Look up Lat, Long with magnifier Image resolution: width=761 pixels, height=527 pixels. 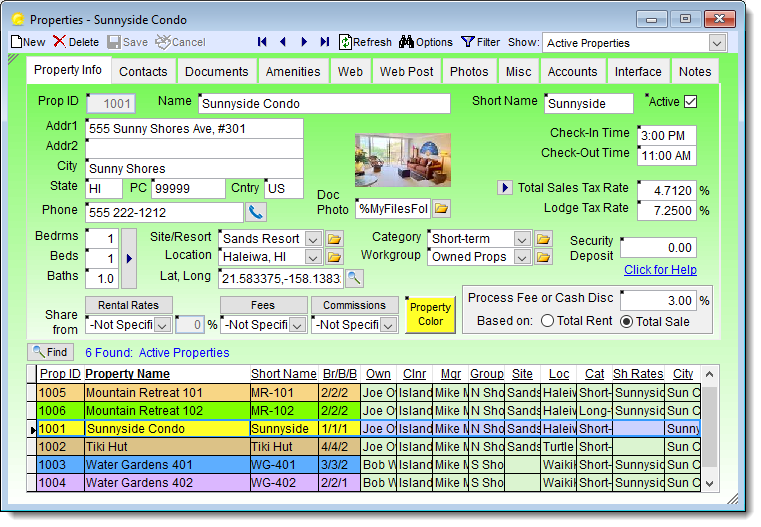click(x=354, y=278)
